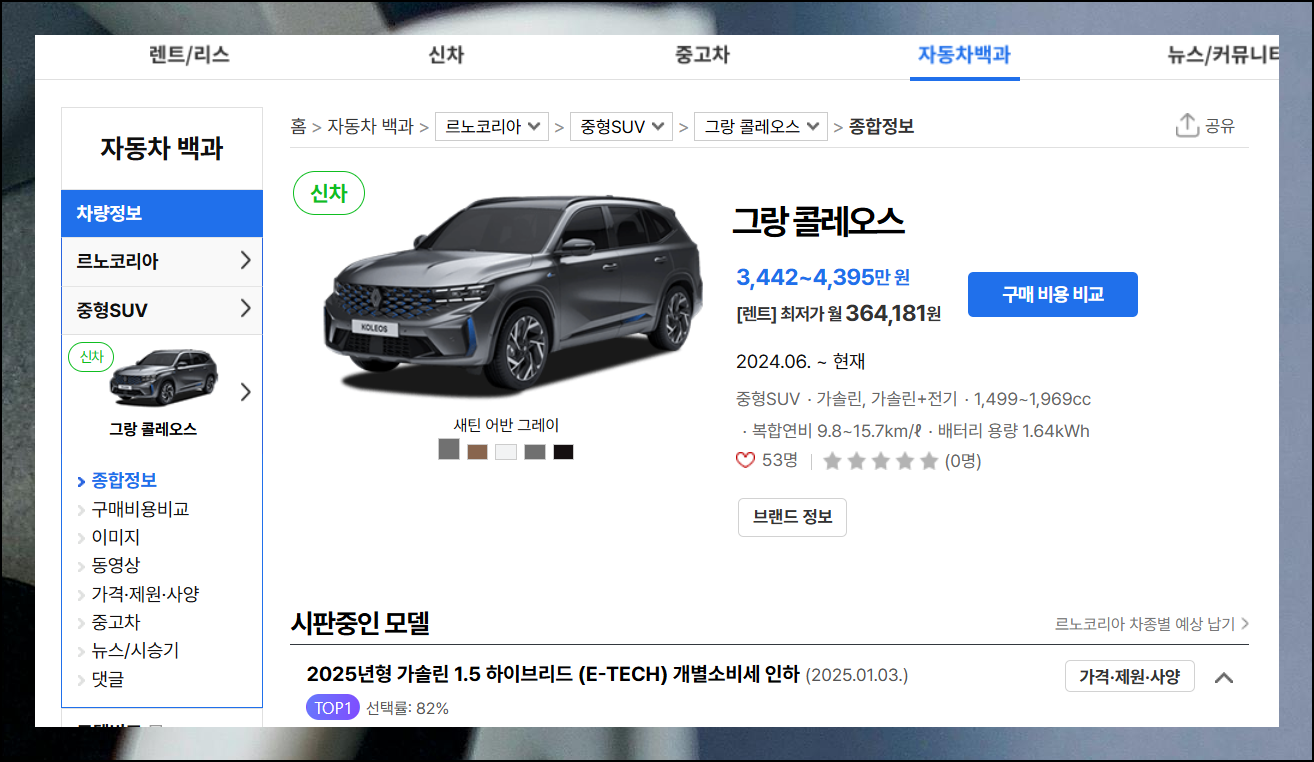Click the 3,442~4,395만 원 price text
1314x762 pixels.
(x=823, y=277)
